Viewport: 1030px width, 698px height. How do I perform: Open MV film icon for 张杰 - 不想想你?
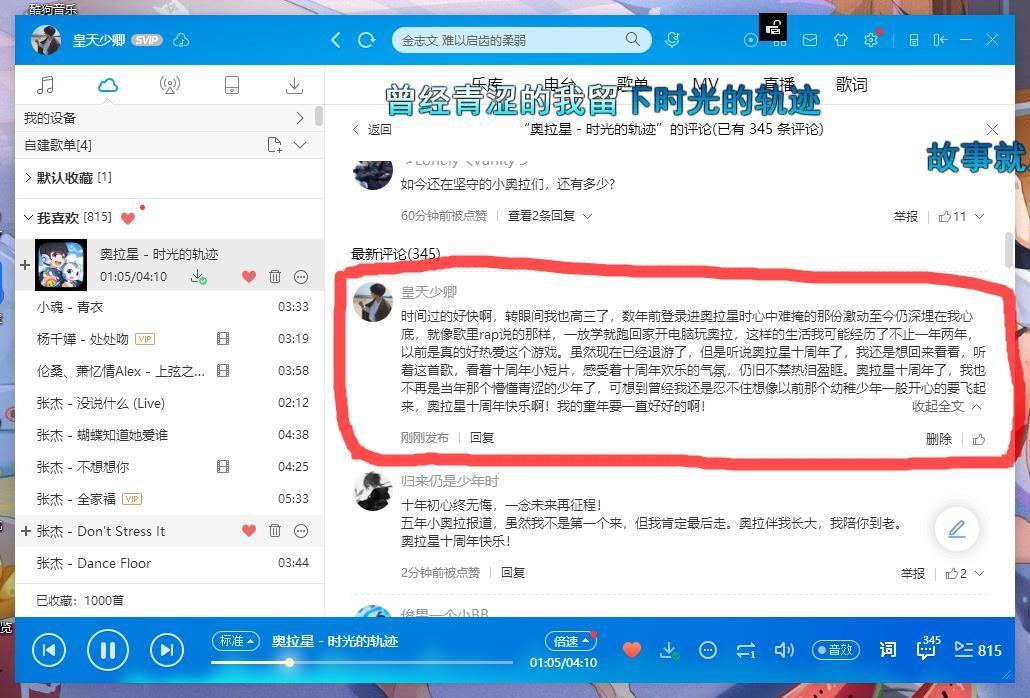(223, 467)
